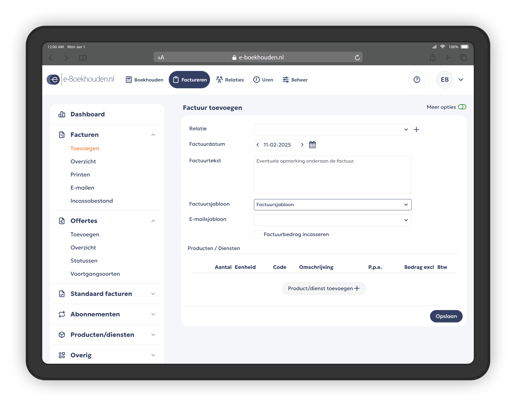Open the Relaties menu
This screenshot has width=516, height=406.
click(230, 80)
